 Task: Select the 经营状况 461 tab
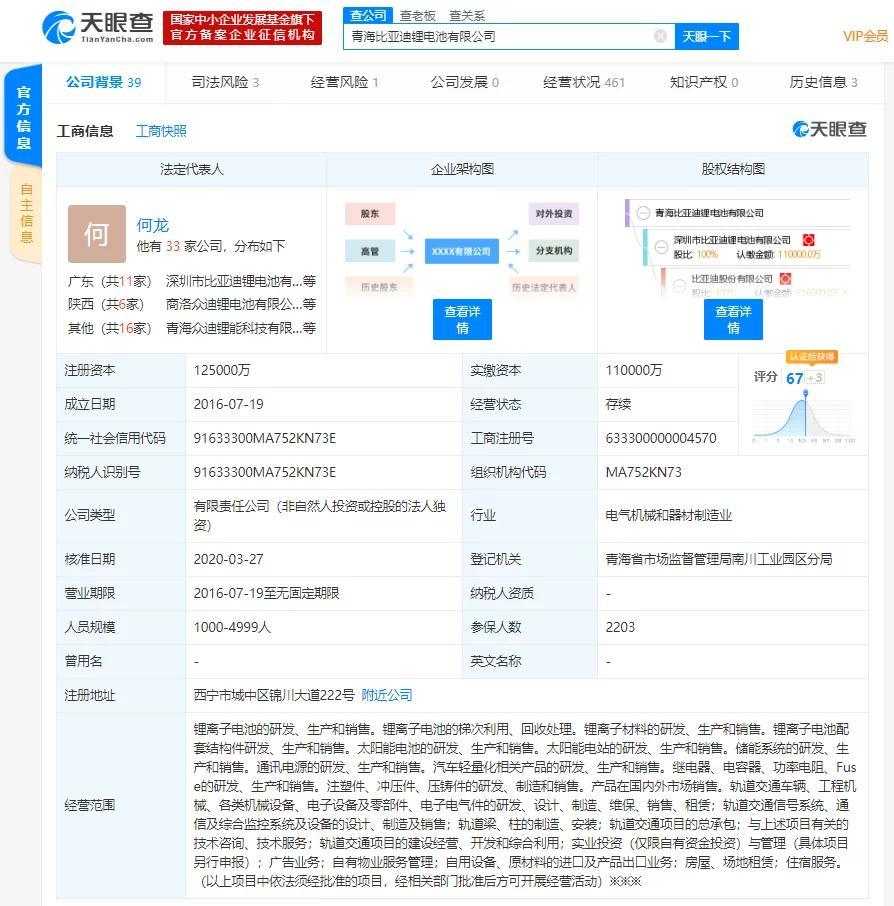pos(584,83)
